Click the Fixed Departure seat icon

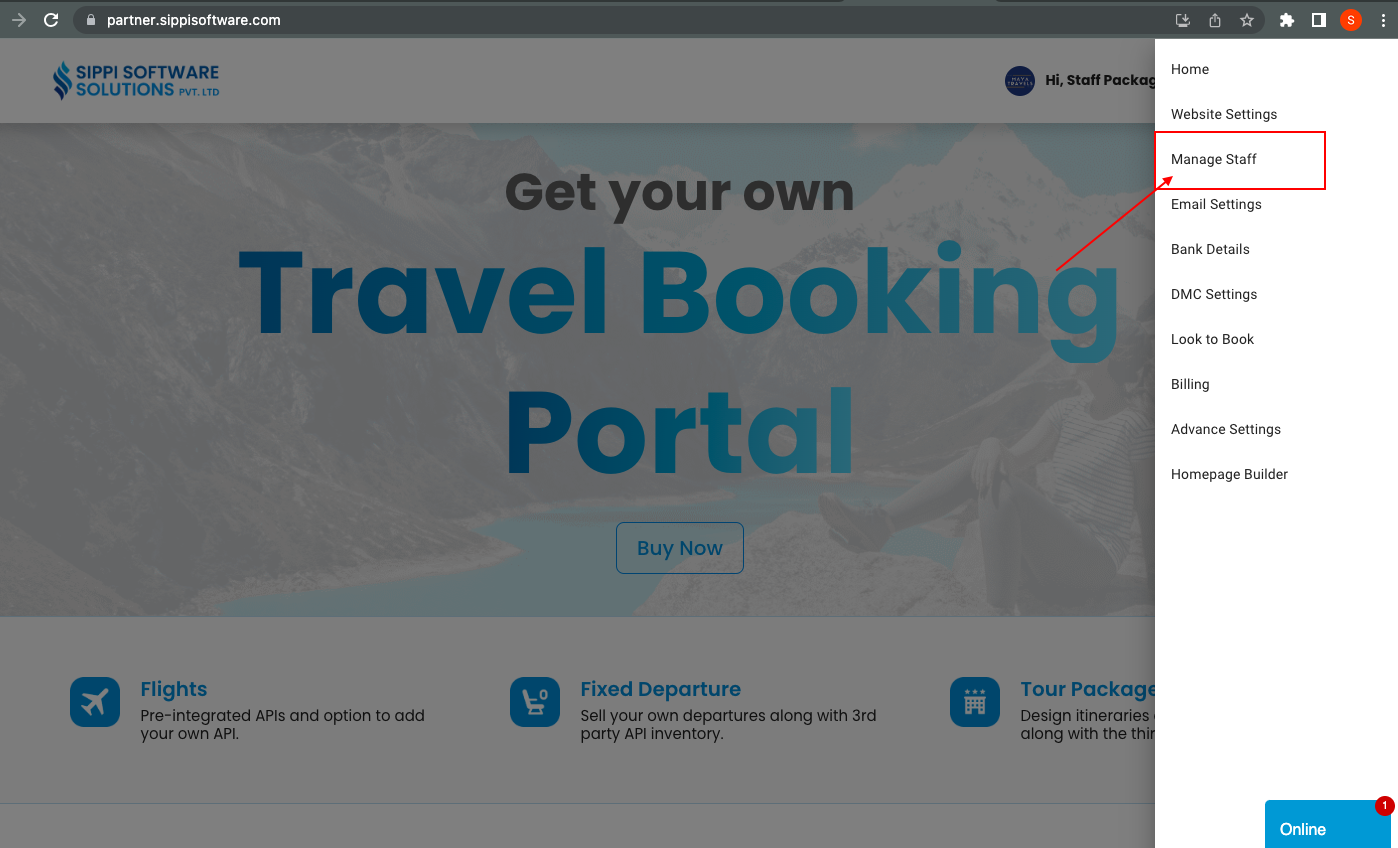(535, 702)
